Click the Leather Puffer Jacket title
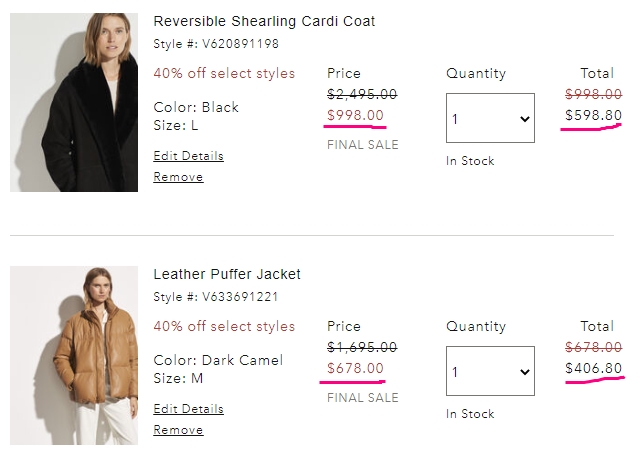This screenshot has height=454, width=643. tap(227, 274)
